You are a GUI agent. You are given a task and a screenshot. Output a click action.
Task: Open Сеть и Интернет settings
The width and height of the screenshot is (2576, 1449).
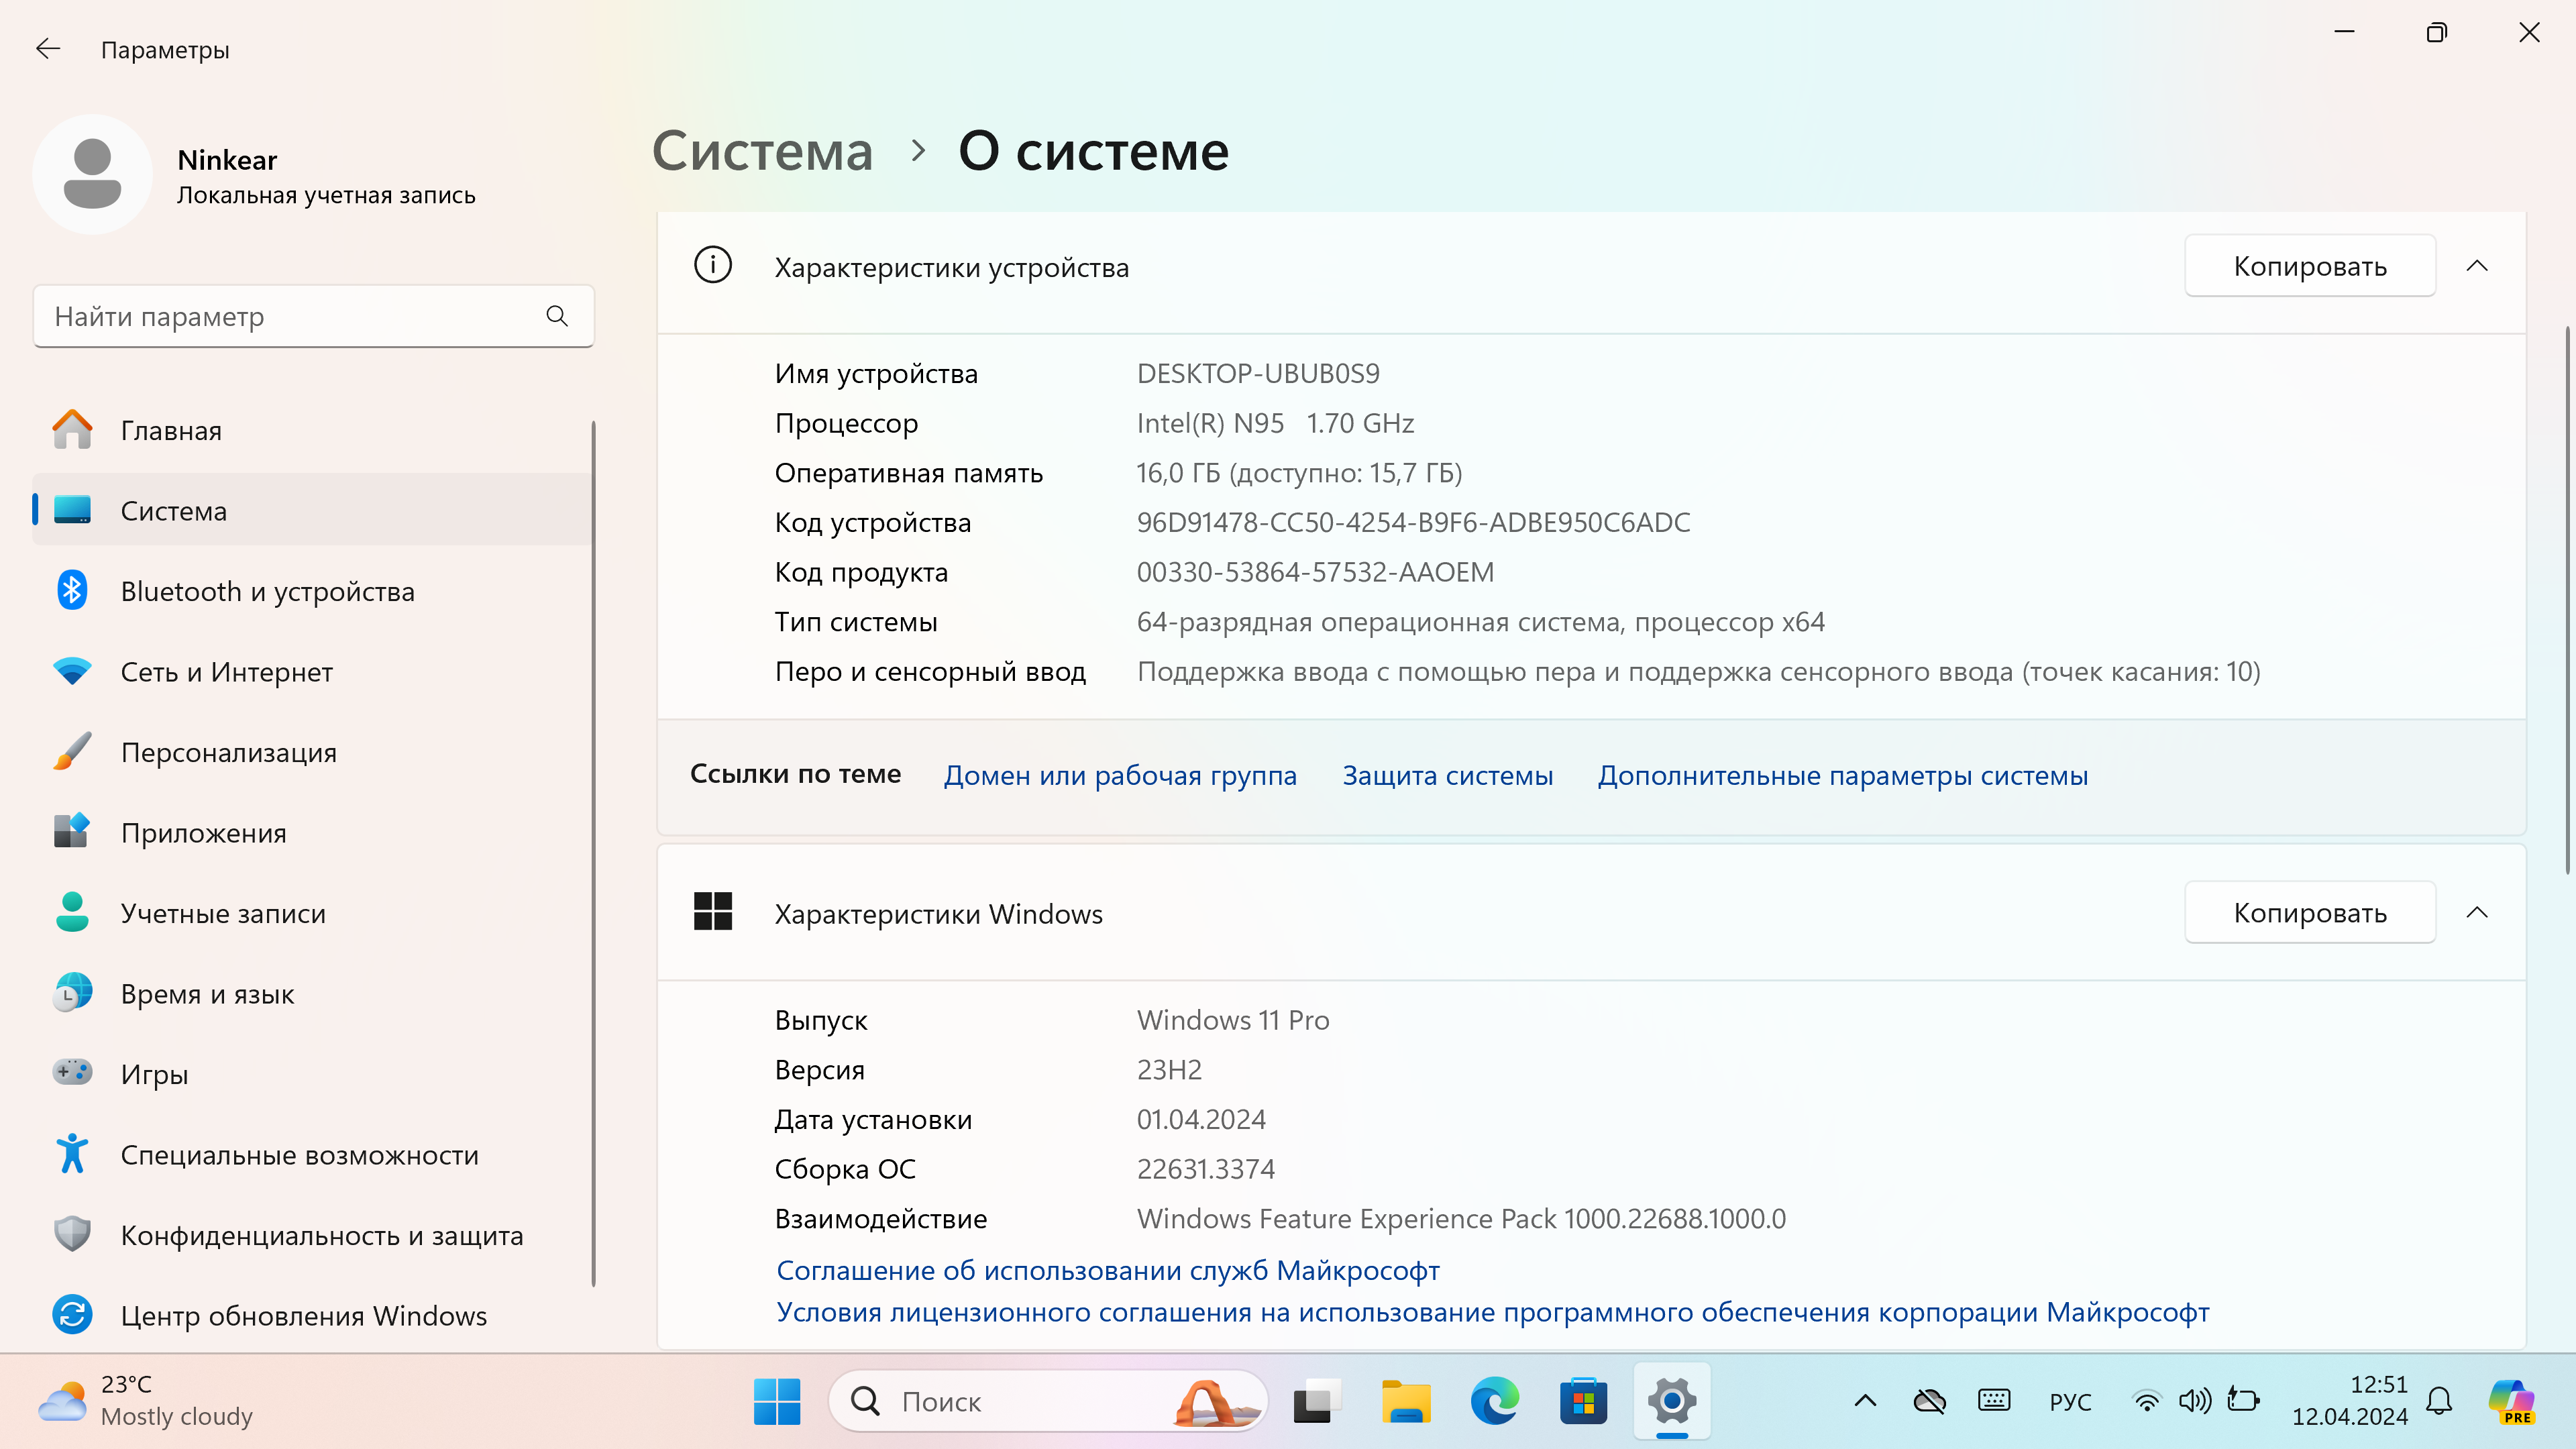226,672
